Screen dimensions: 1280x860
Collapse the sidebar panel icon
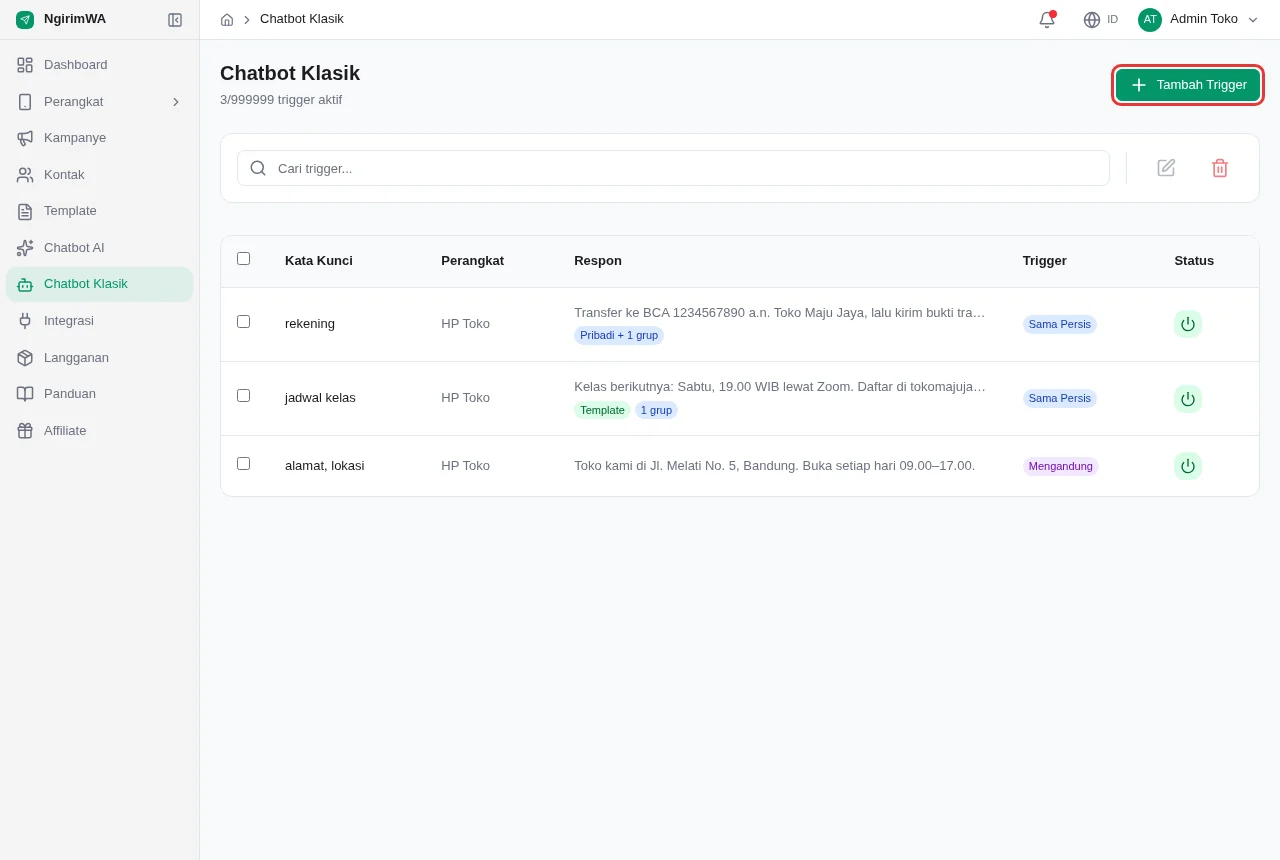tap(175, 20)
